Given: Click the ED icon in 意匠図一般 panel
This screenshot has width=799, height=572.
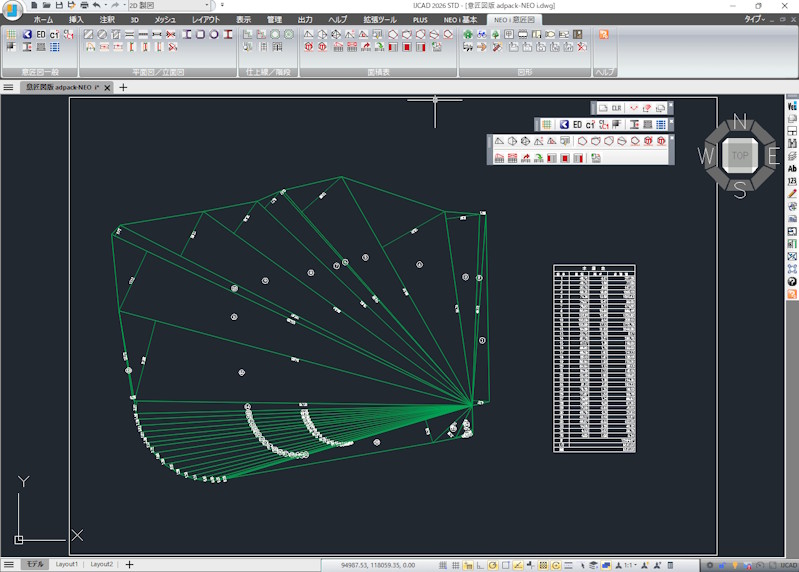Looking at the screenshot, I should [41, 34].
